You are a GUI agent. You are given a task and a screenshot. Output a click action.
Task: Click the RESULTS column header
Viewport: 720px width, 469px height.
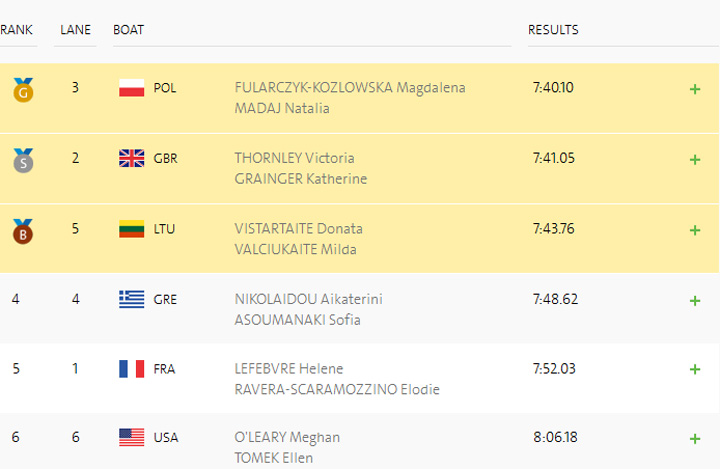[553, 30]
